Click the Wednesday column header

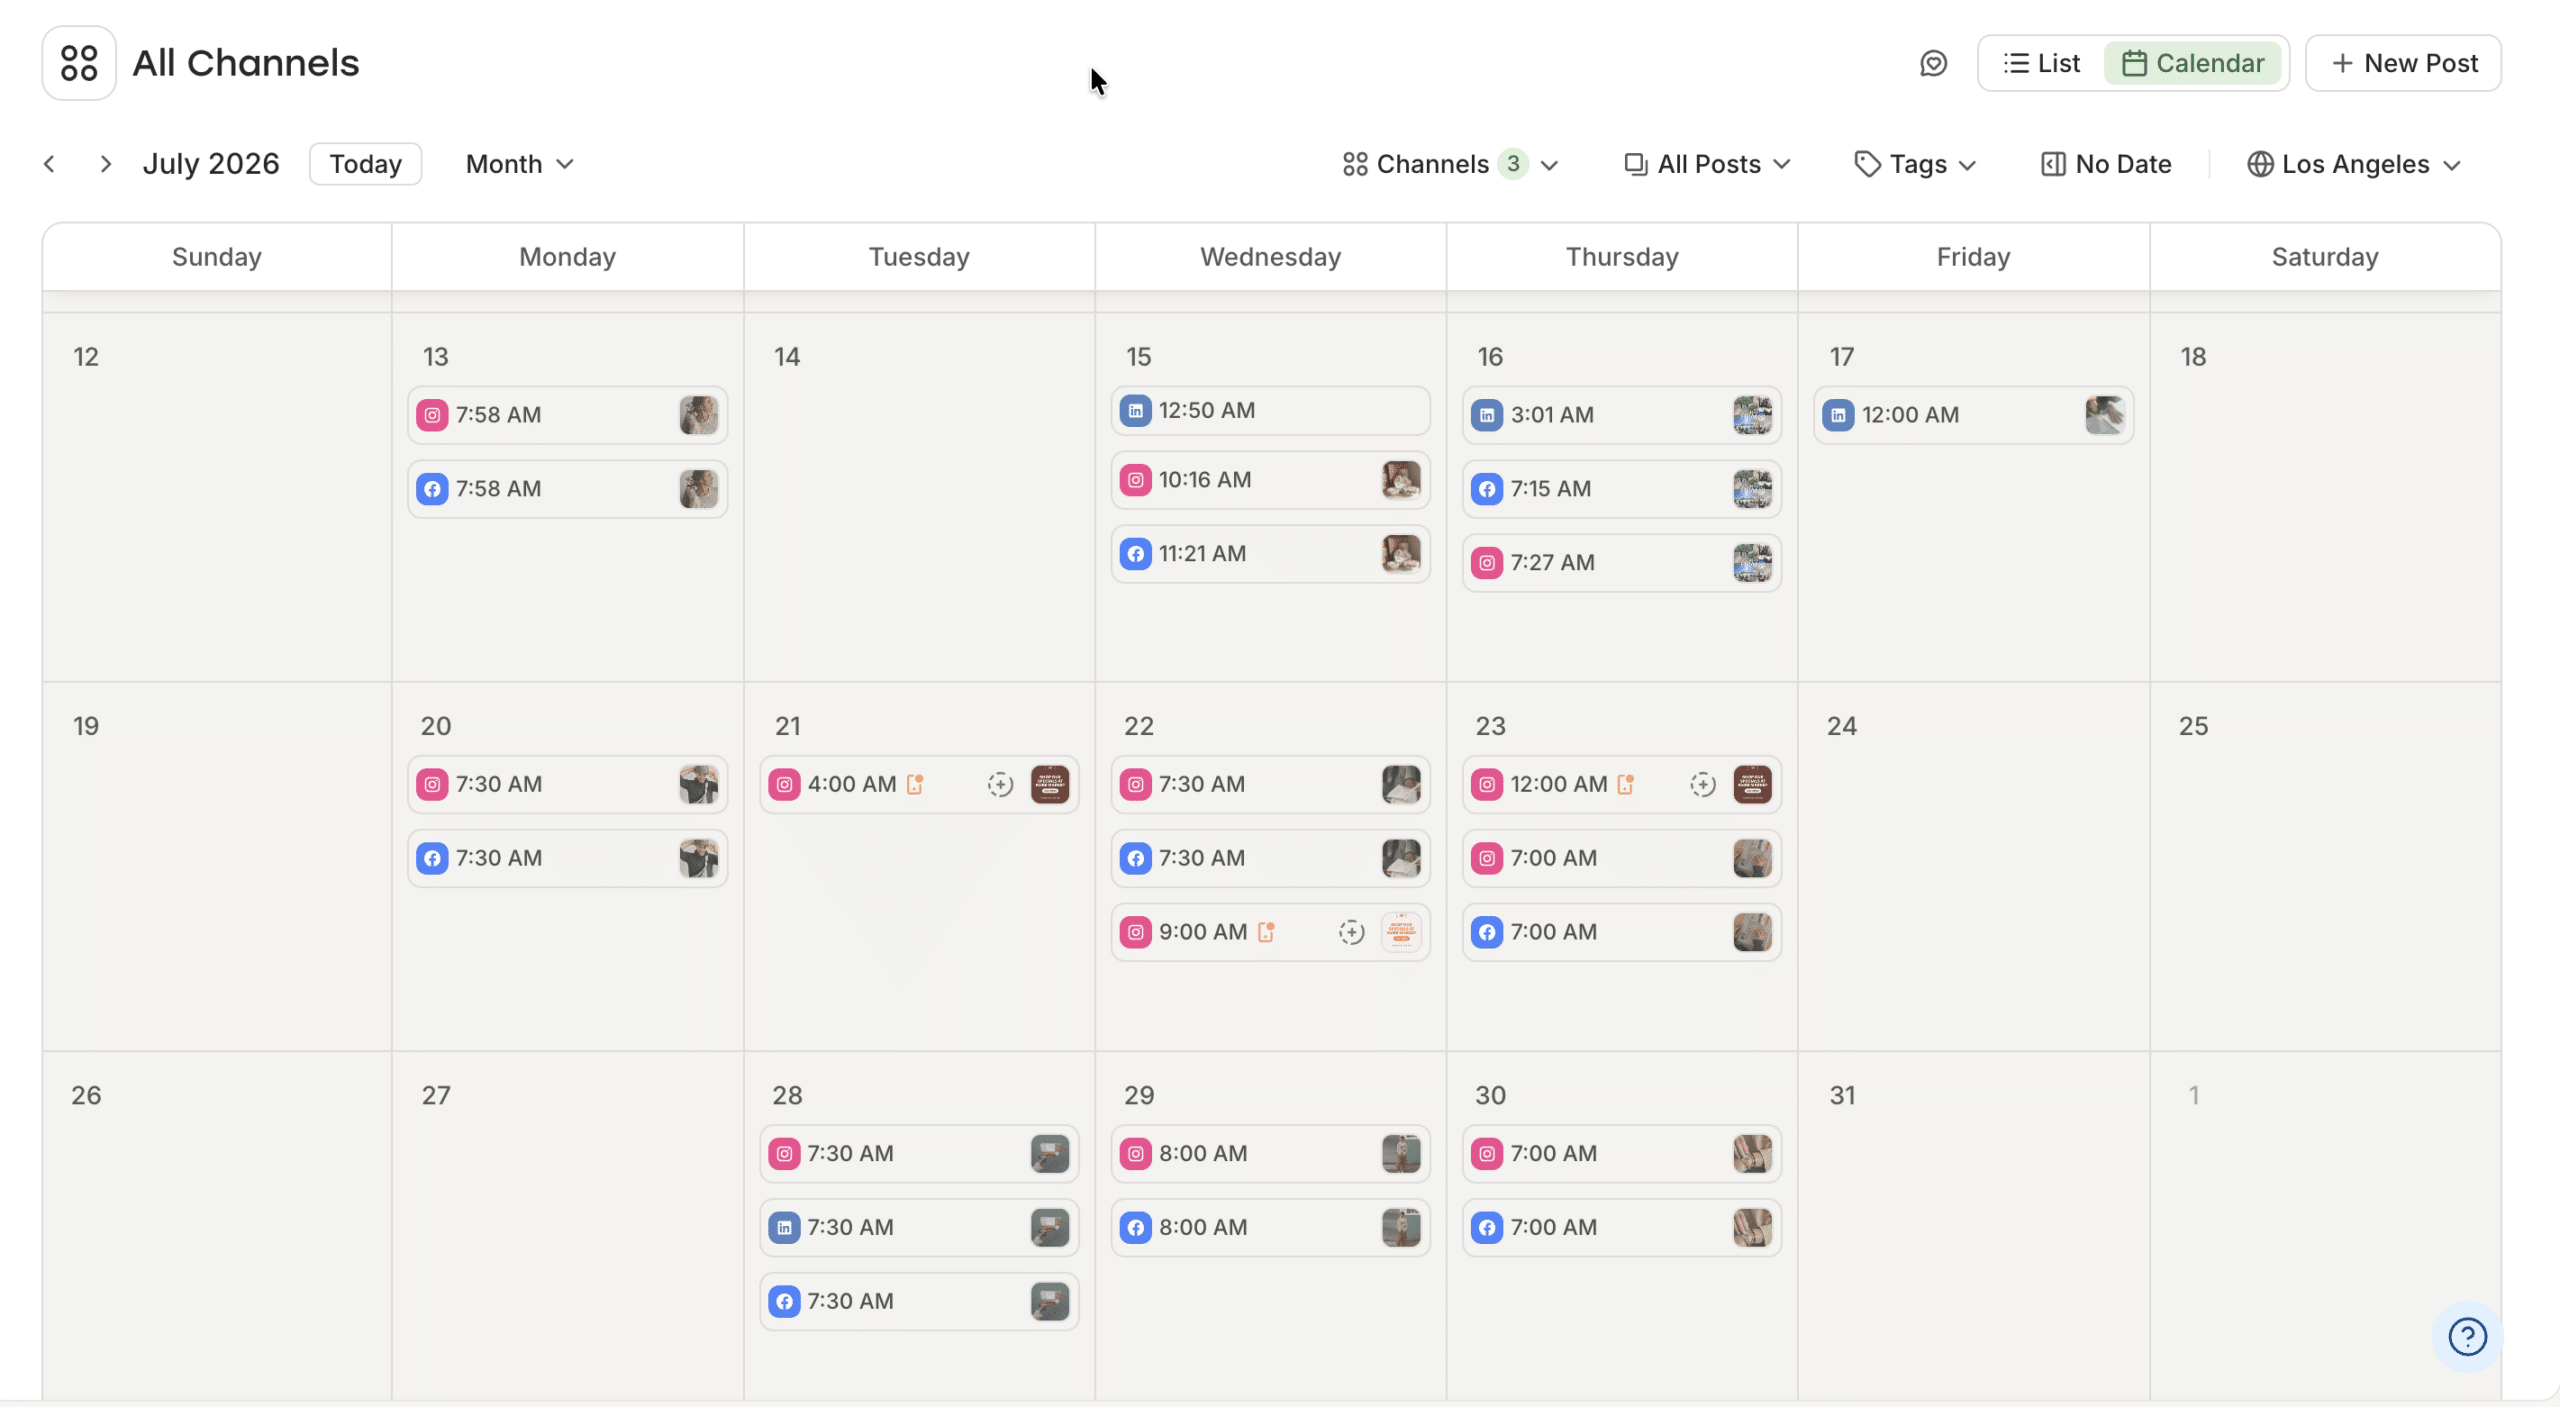pos(1270,257)
